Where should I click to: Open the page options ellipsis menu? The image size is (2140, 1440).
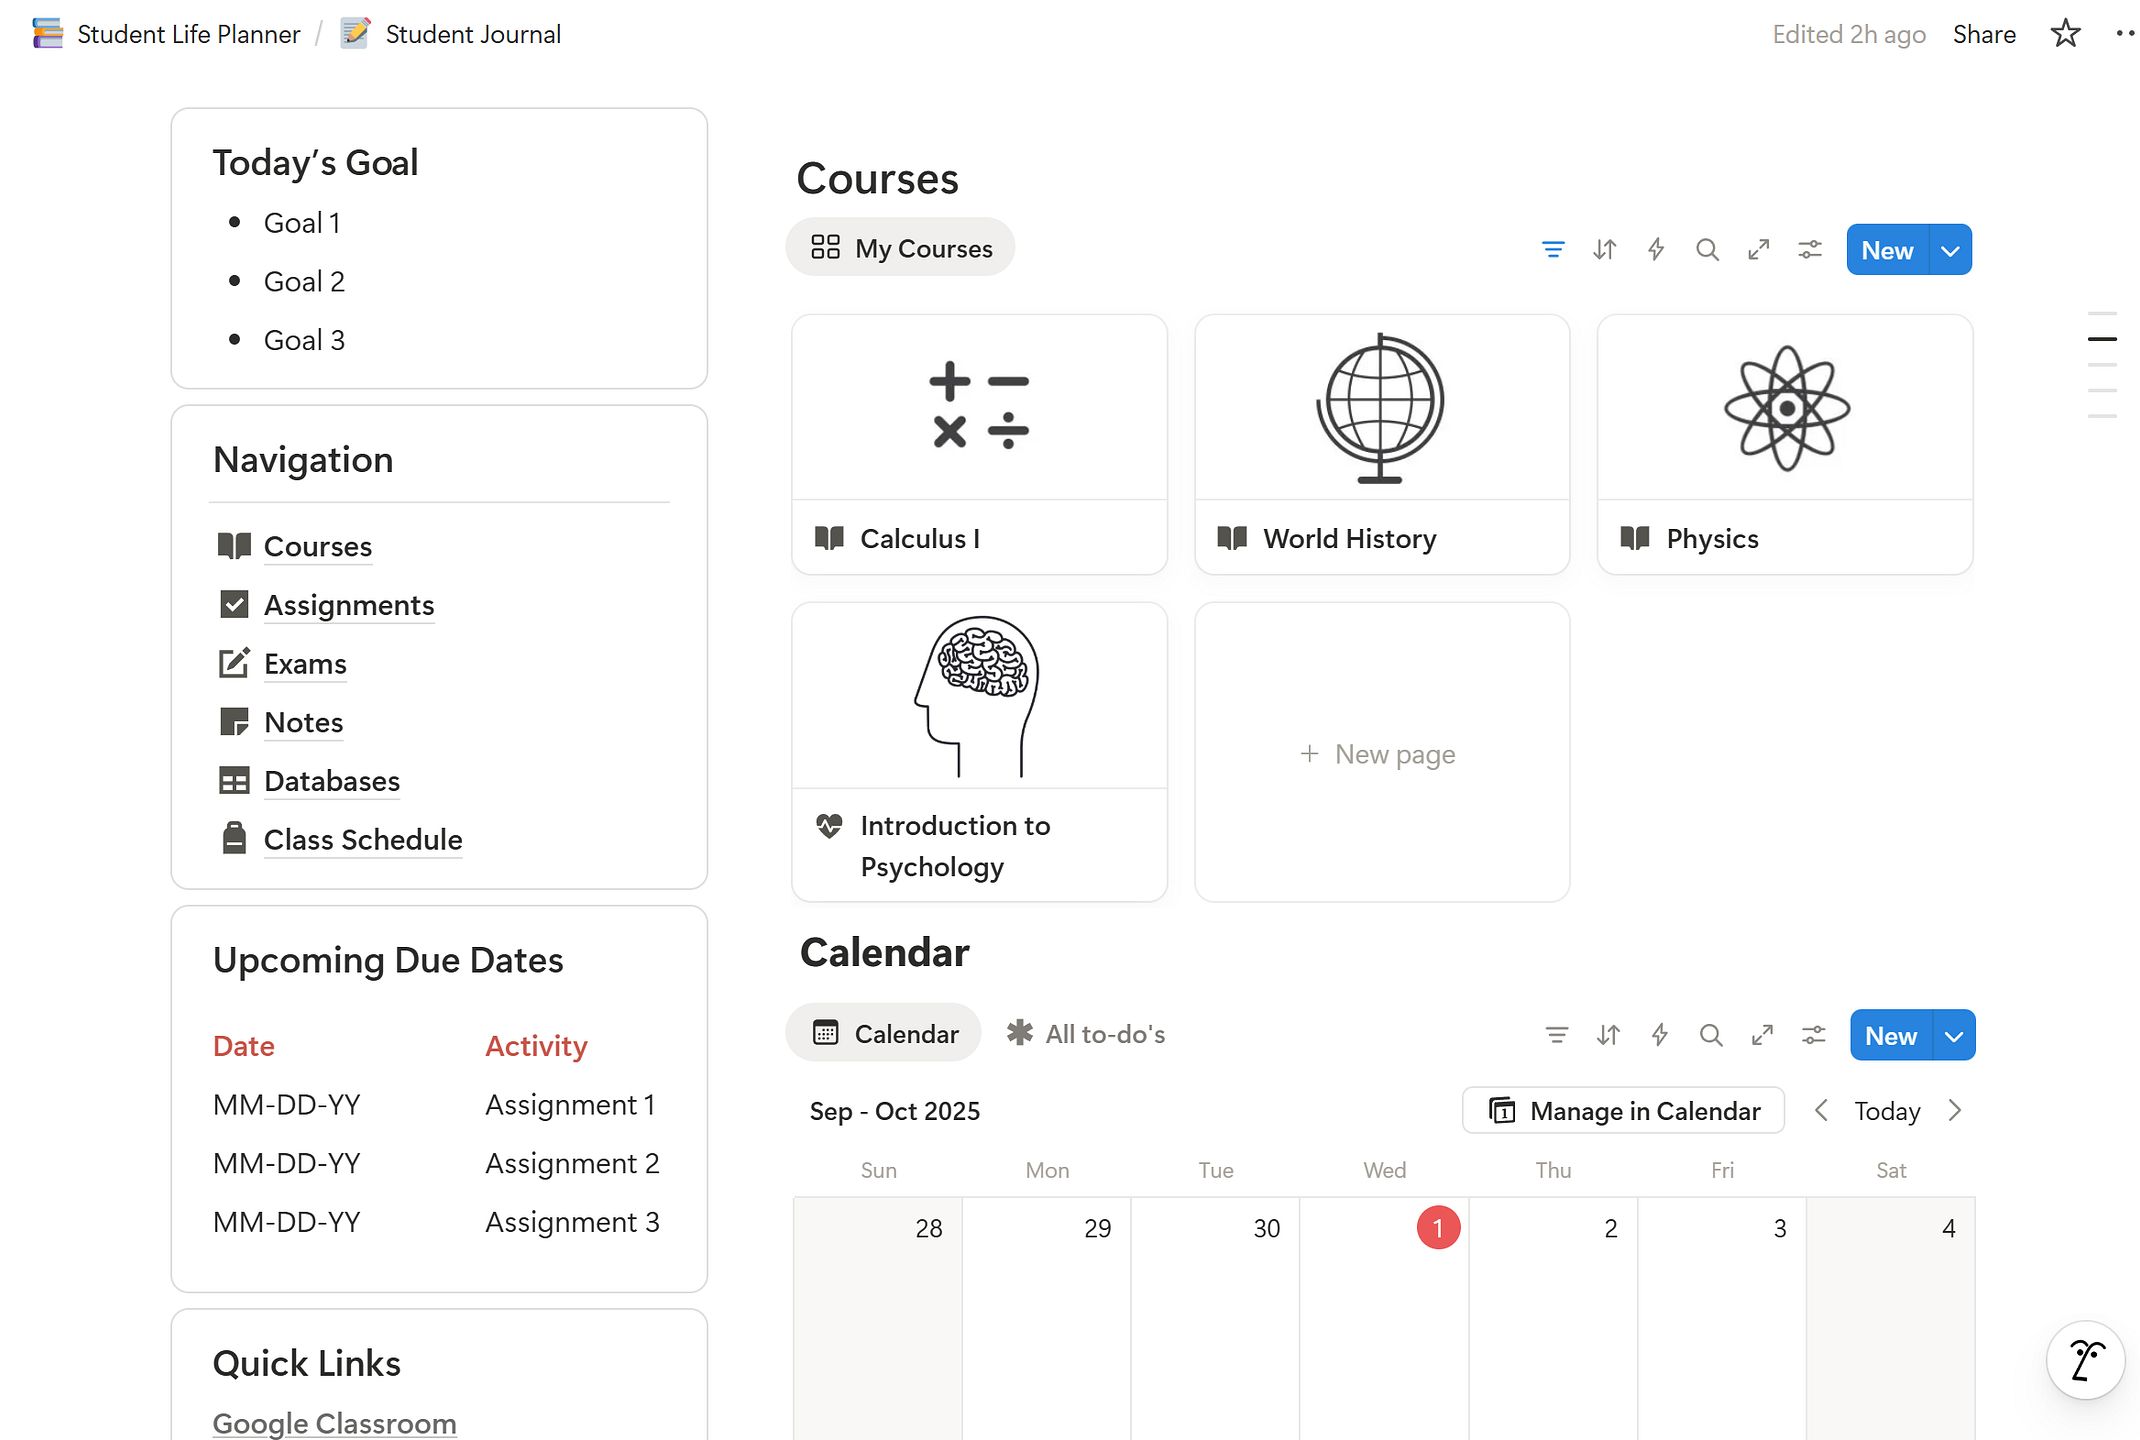click(2125, 34)
